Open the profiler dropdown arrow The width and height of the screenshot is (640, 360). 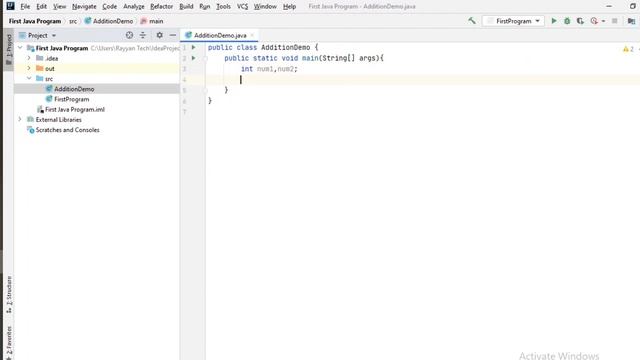coord(603,21)
